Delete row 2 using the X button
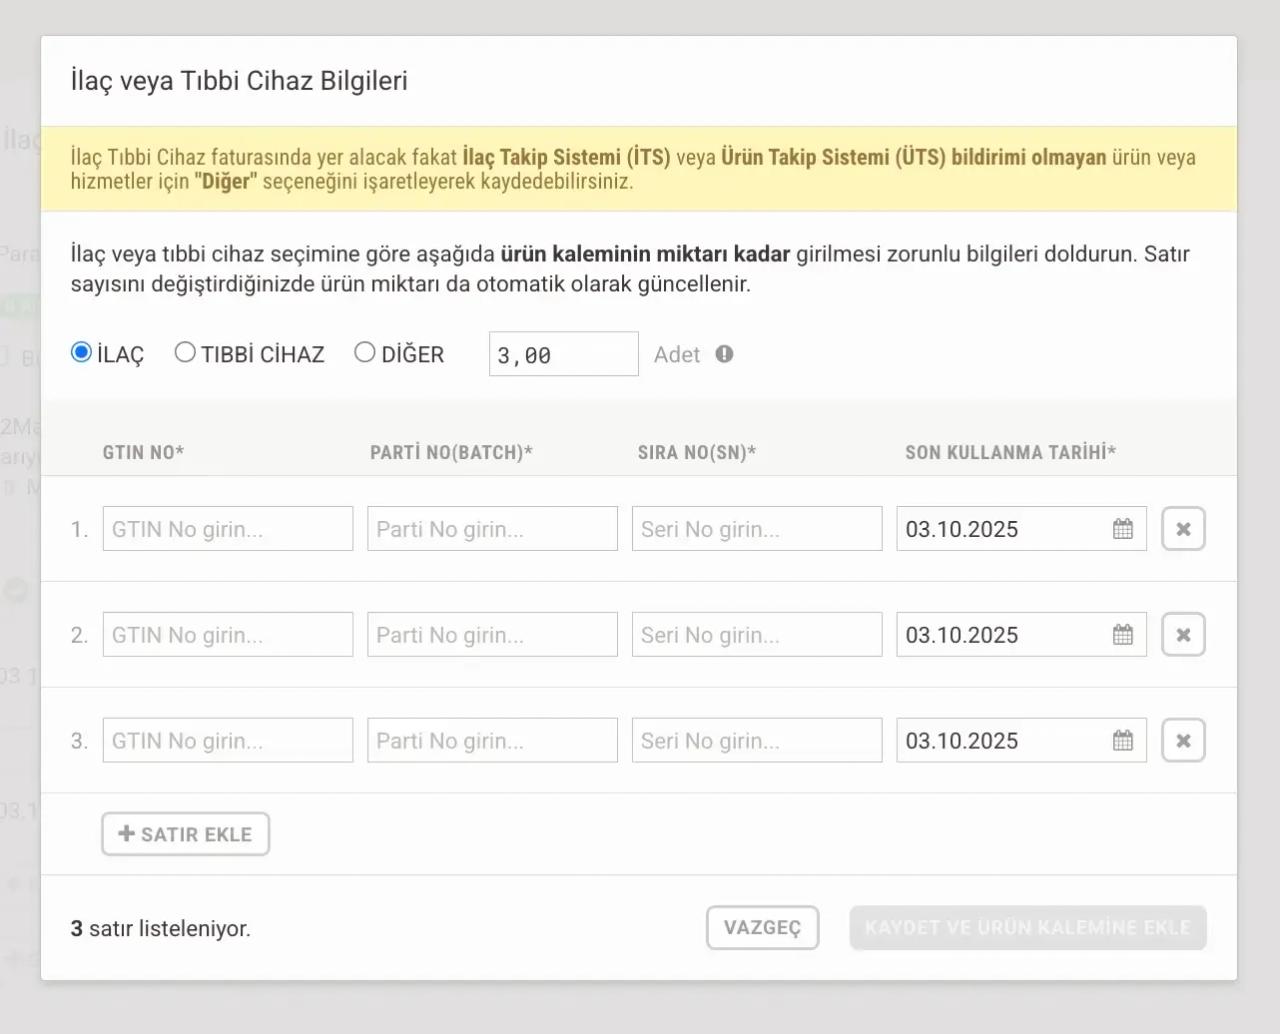Screen dimensions: 1280x1034 (x=1183, y=635)
